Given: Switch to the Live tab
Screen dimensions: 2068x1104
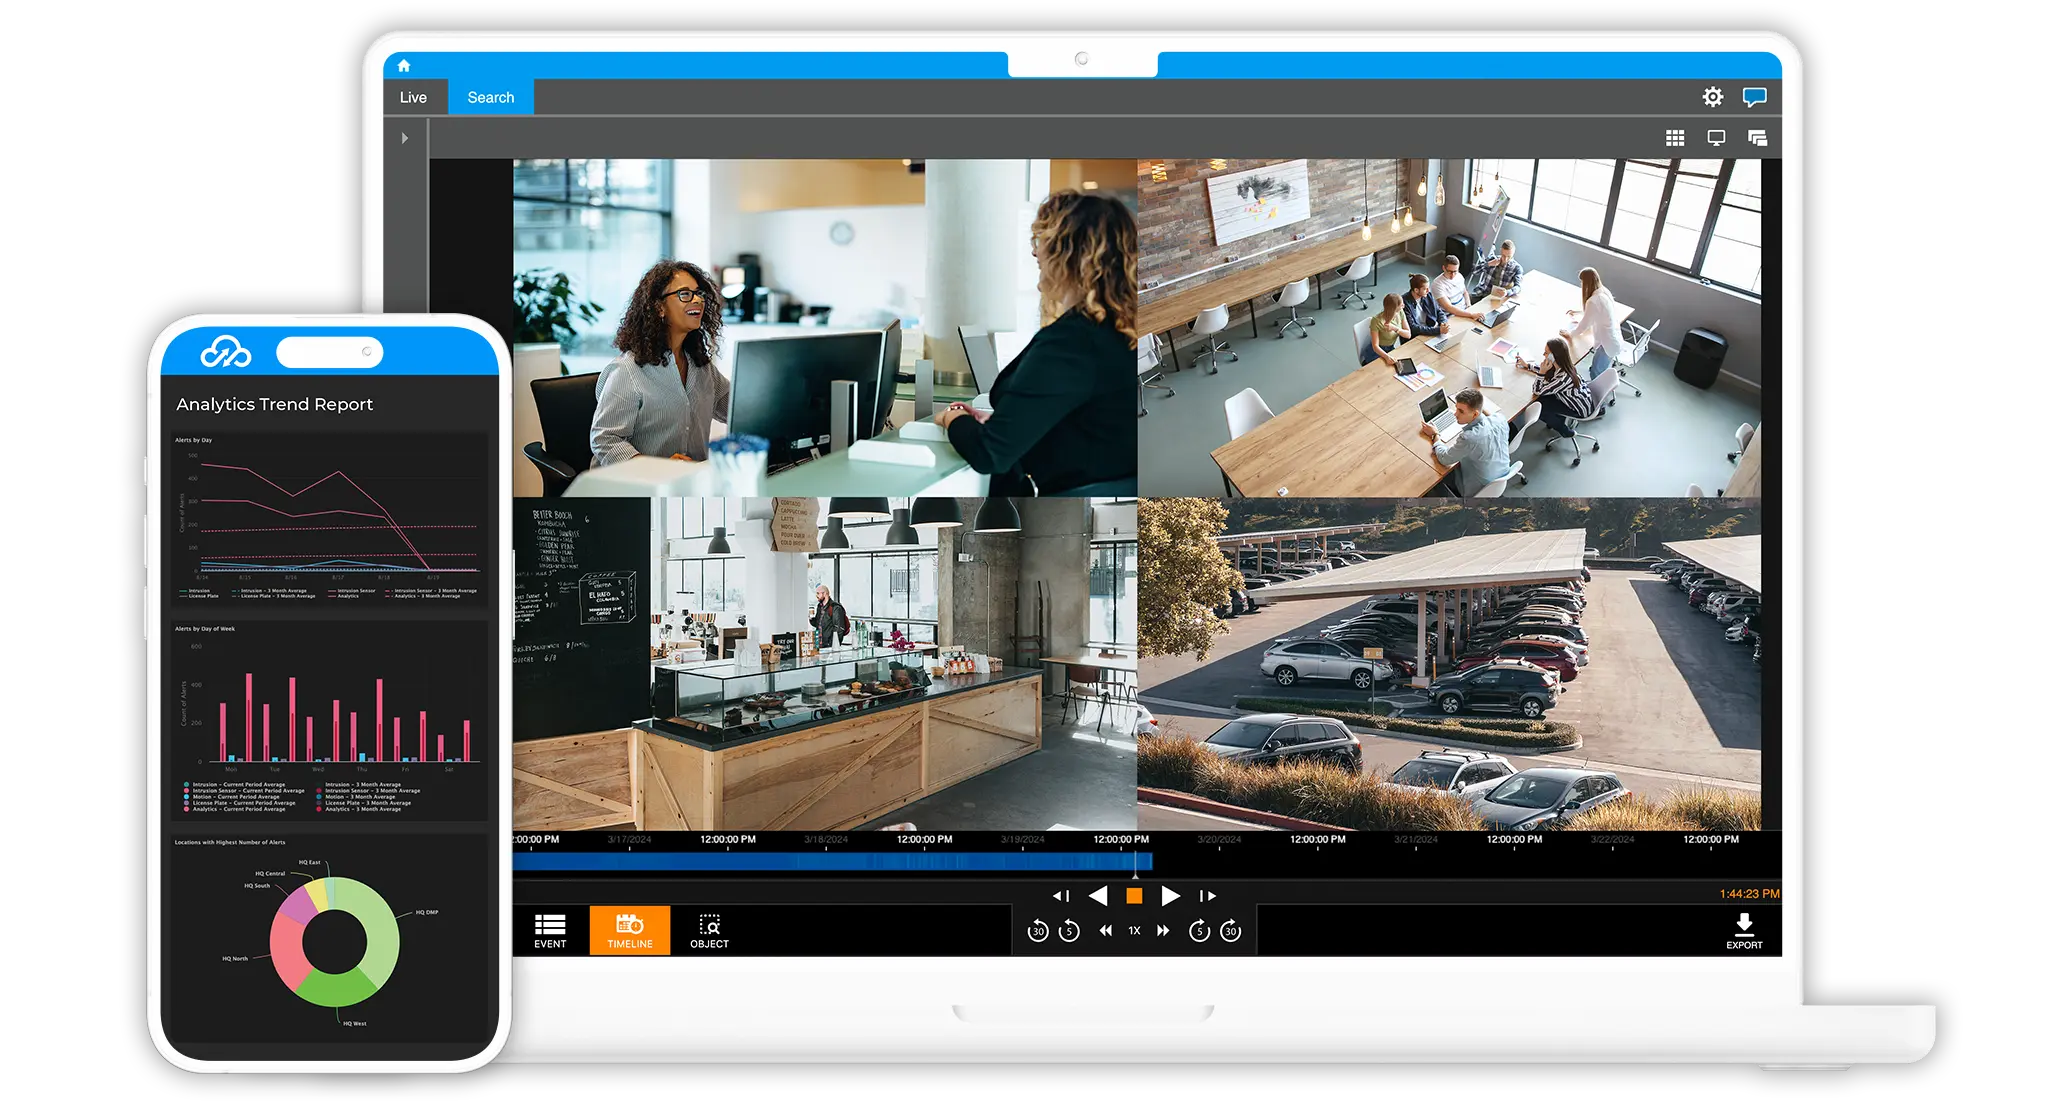Looking at the screenshot, I should tap(413, 97).
